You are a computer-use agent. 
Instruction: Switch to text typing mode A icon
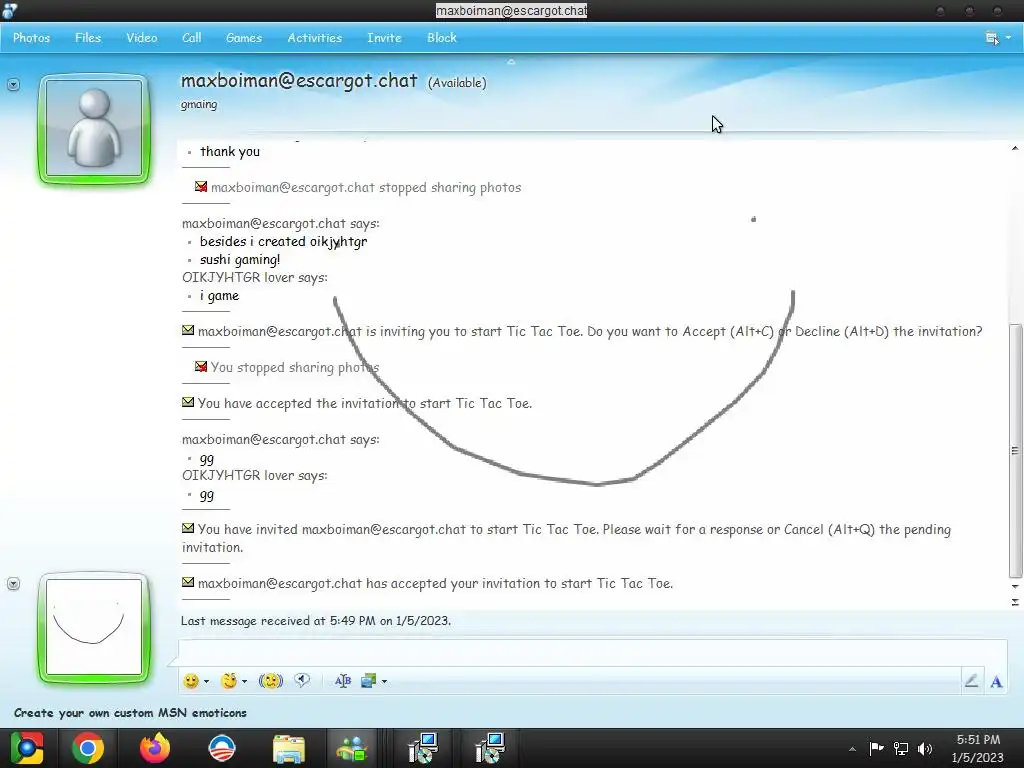(996, 682)
